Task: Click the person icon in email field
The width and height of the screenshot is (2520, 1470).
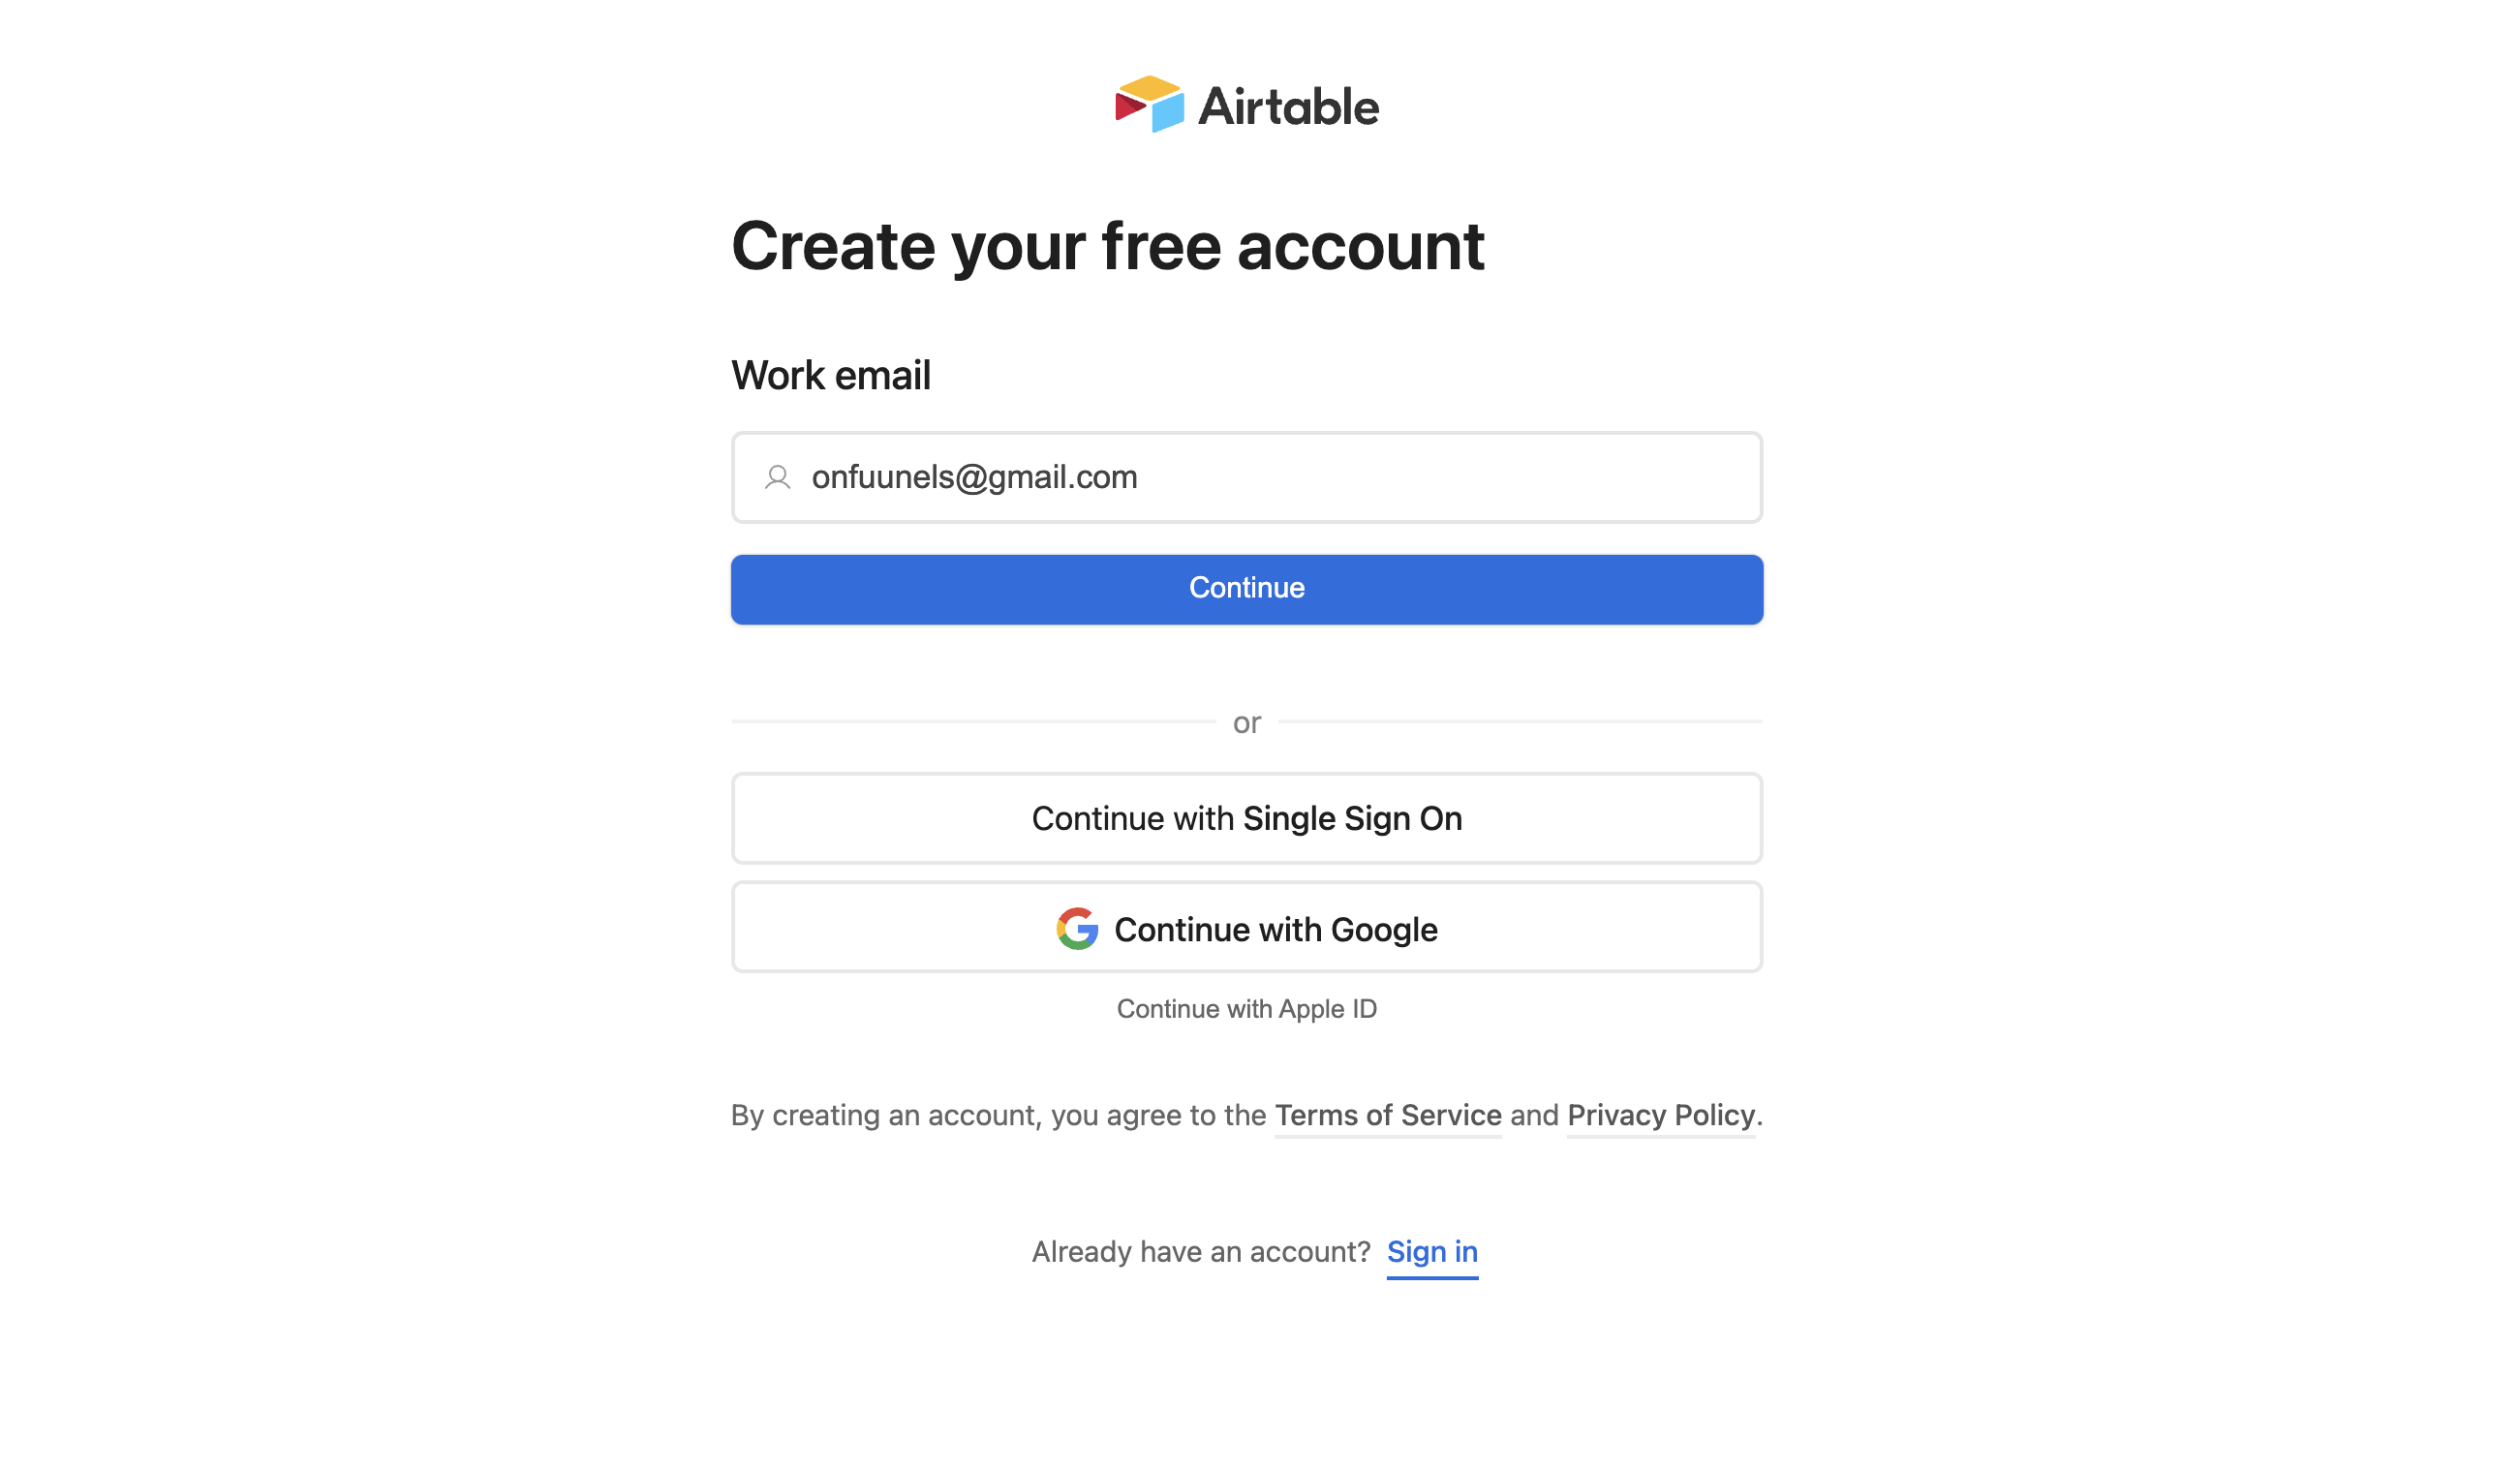Action: (x=778, y=477)
